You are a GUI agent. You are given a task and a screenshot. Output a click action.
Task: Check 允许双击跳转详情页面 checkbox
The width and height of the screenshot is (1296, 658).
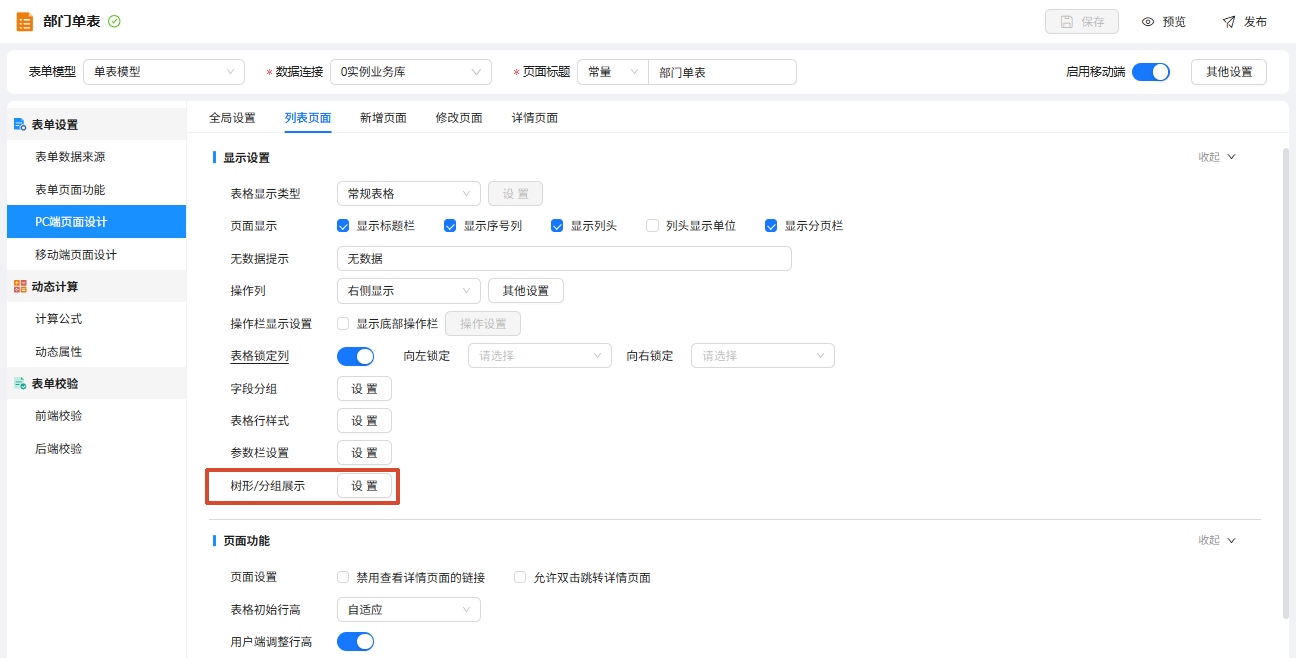point(520,578)
